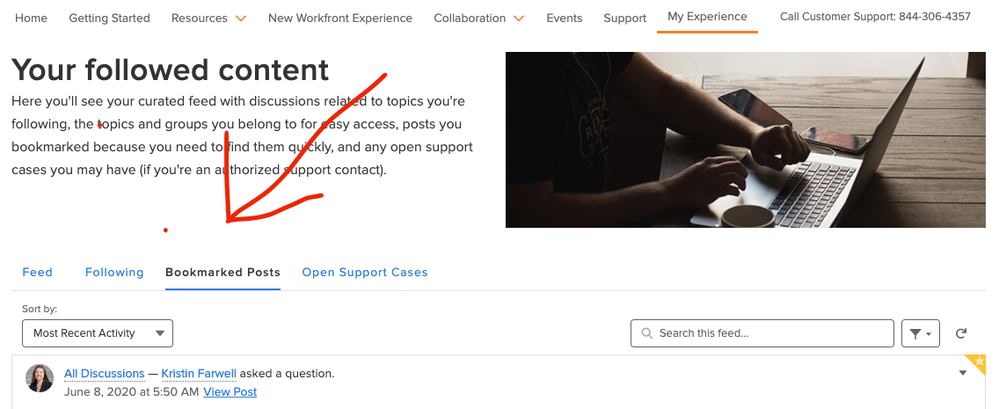Go to Home in navigation
The image size is (999, 409).
pyautogui.click(x=31, y=18)
